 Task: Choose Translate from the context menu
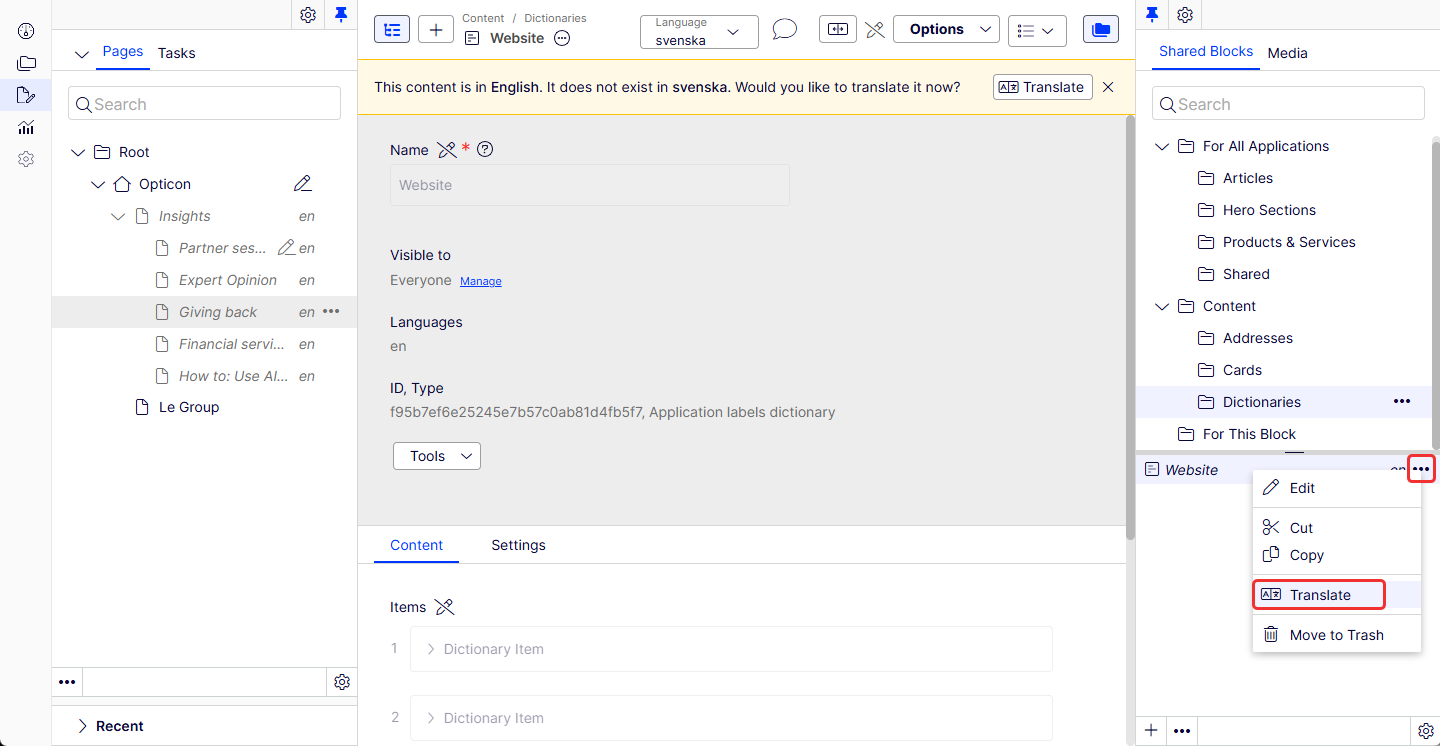pyautogui.click(x=1337, y=595)
